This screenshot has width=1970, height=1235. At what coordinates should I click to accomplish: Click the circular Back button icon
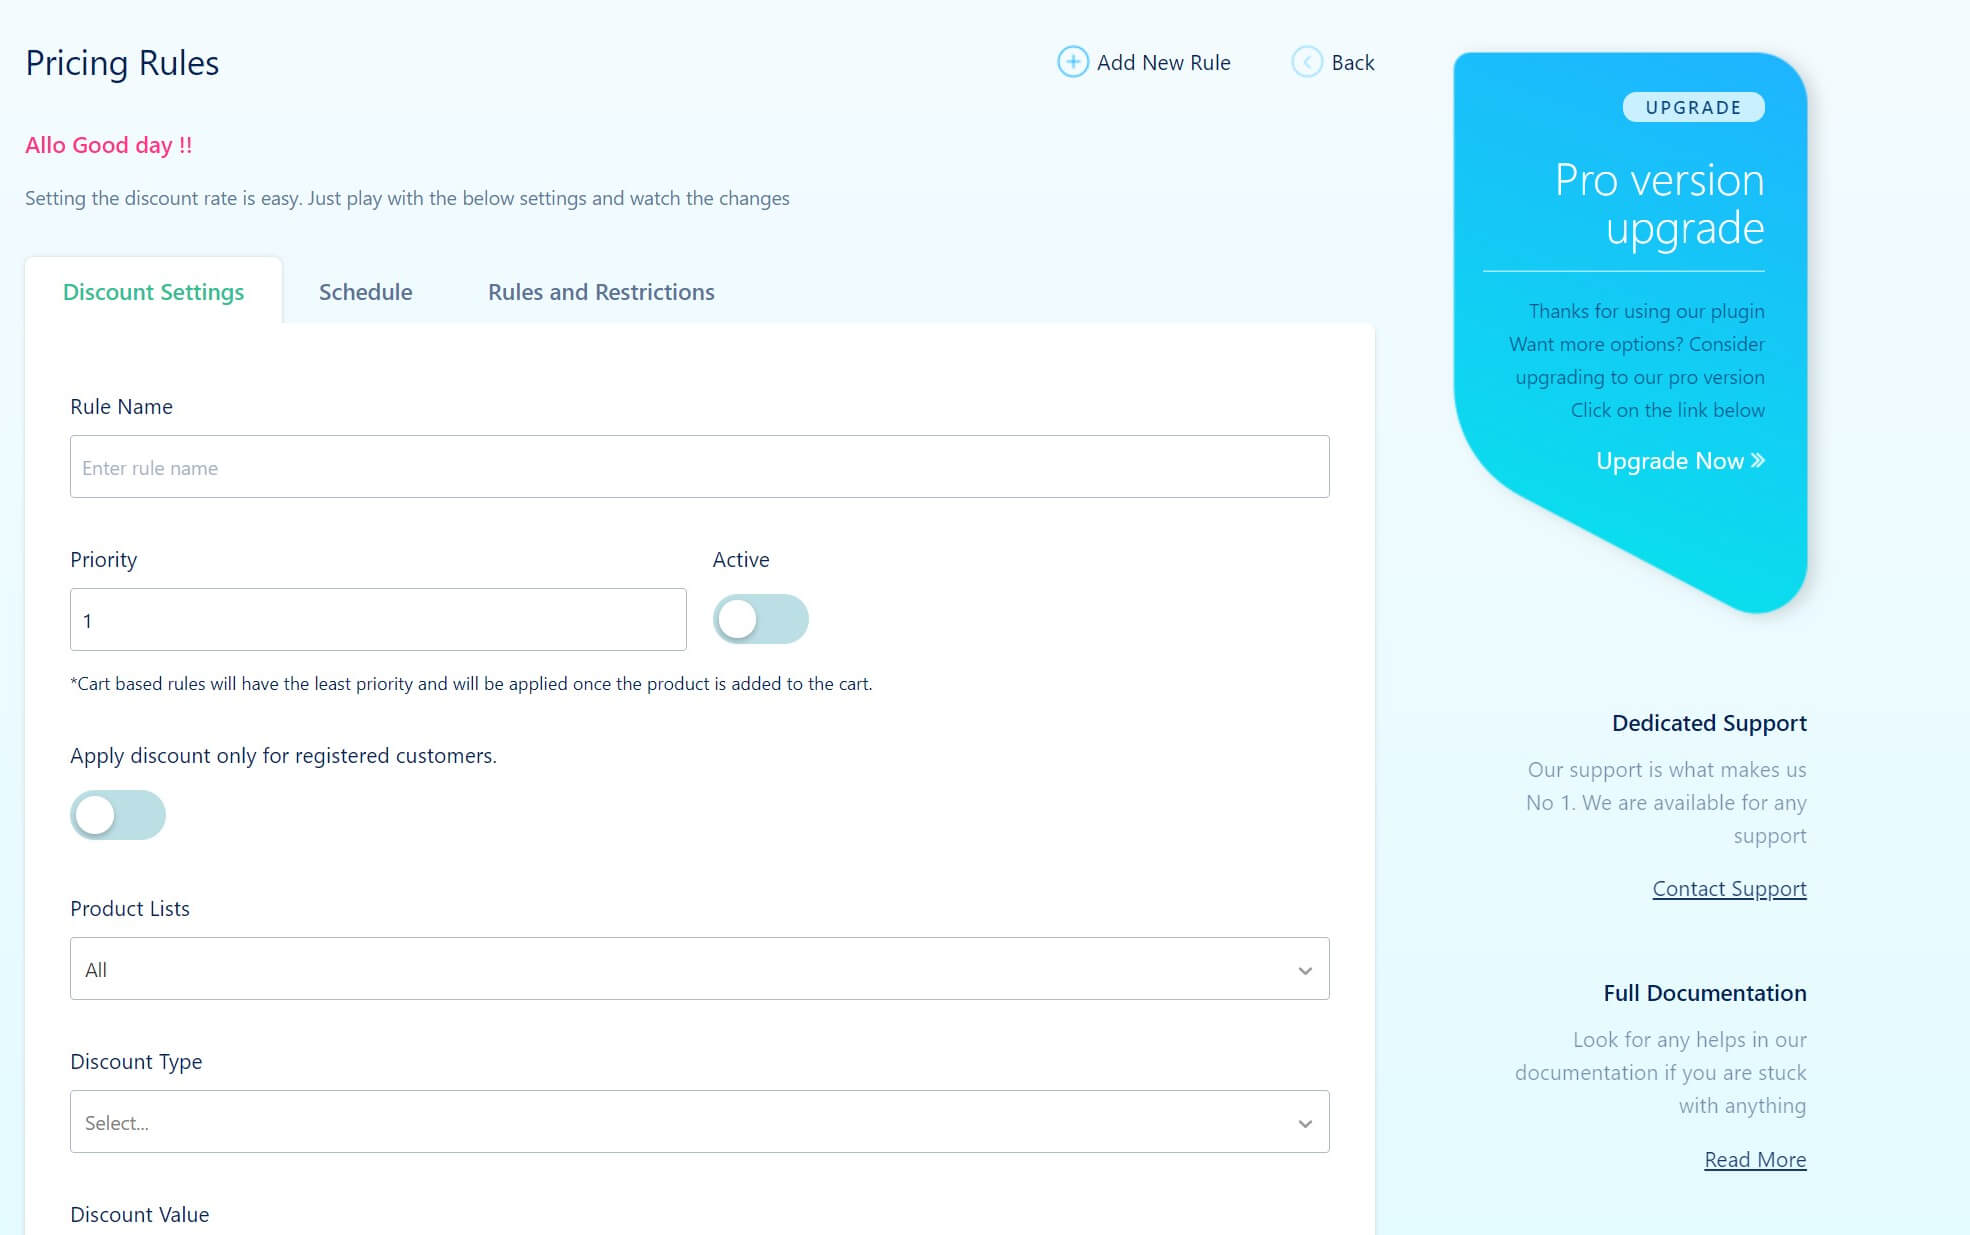[x=1306, y=61]
